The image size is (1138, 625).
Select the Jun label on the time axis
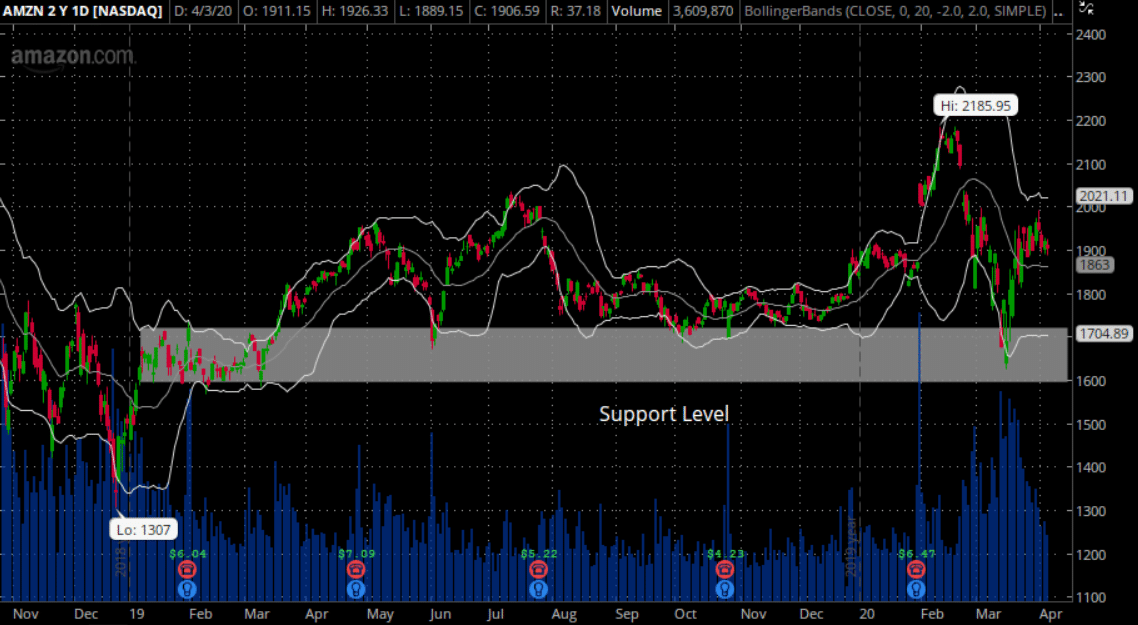(x=440, y=614)
